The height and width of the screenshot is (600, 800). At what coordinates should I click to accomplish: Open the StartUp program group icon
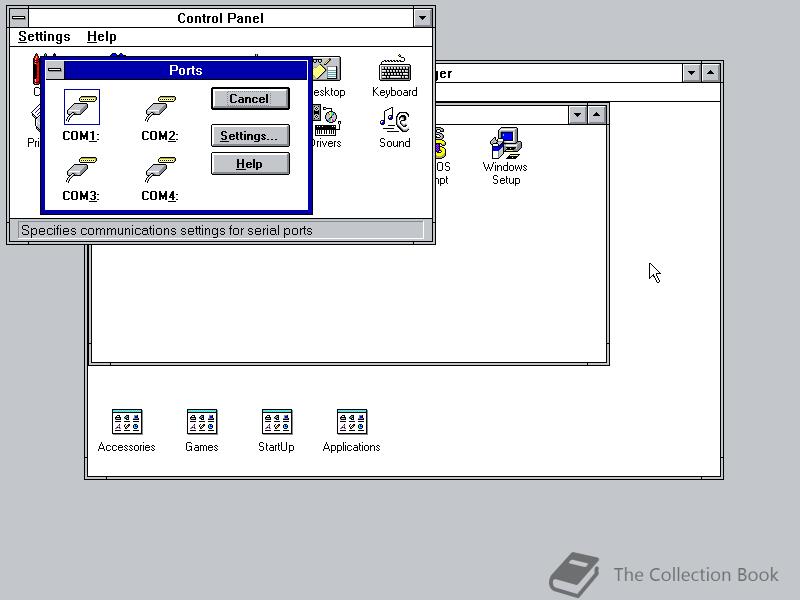pos(276,431)
